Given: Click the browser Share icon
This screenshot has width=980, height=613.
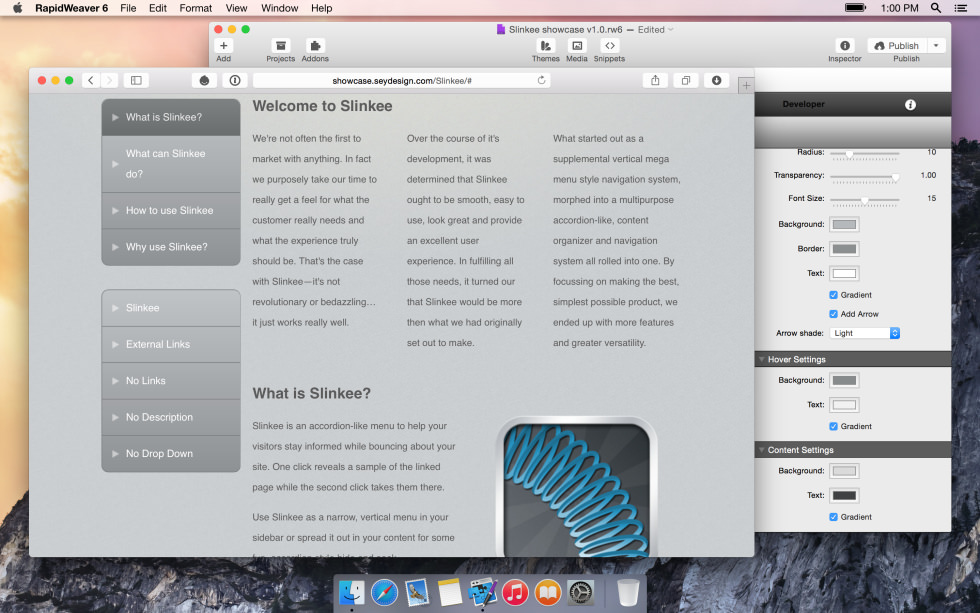Looking at the screenshot, I should point(655,80).
